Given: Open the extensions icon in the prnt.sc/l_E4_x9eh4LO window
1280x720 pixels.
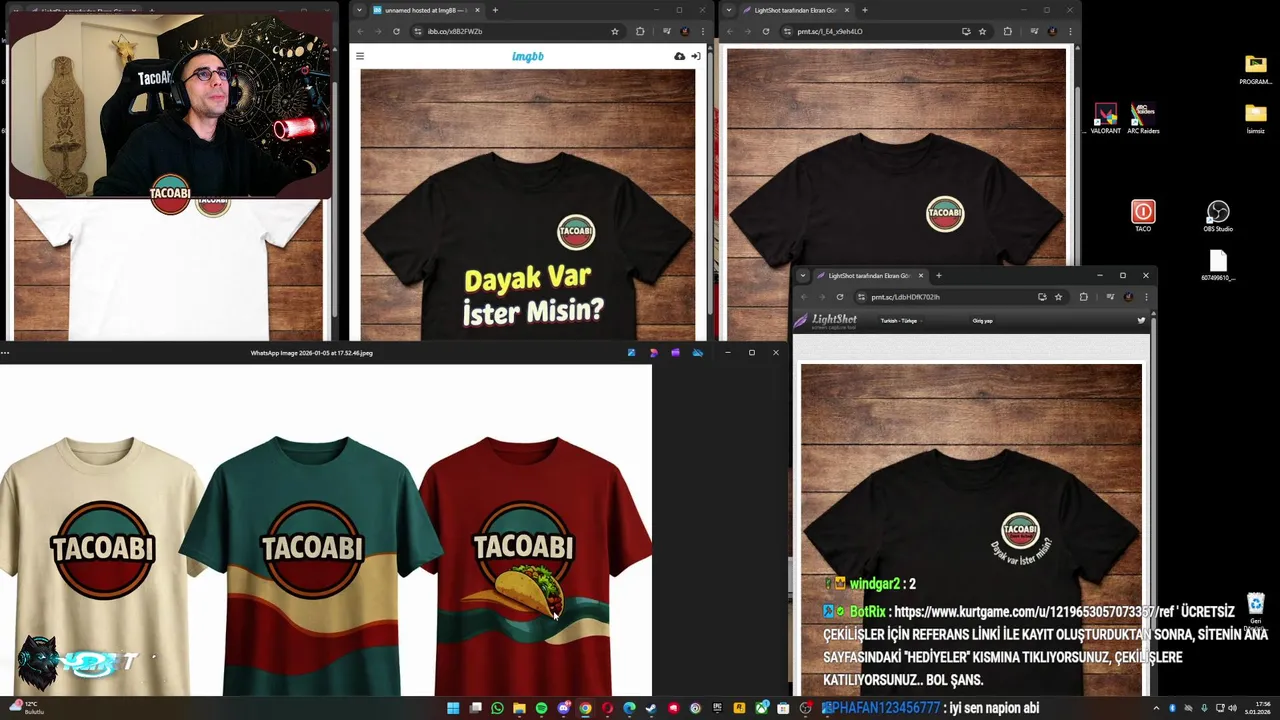Looking at the screenshot, I should pyautogui.click(x=1007, y=31).
